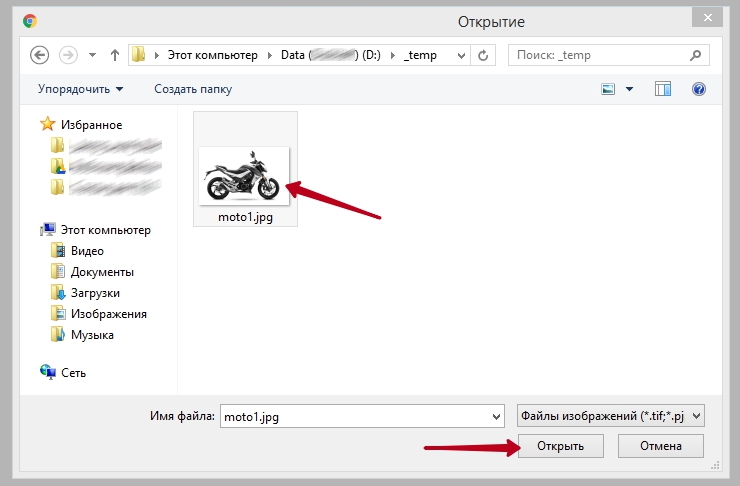Refresh the current folder view
This screenshot has width=740, height=486.
pos(484,55)
